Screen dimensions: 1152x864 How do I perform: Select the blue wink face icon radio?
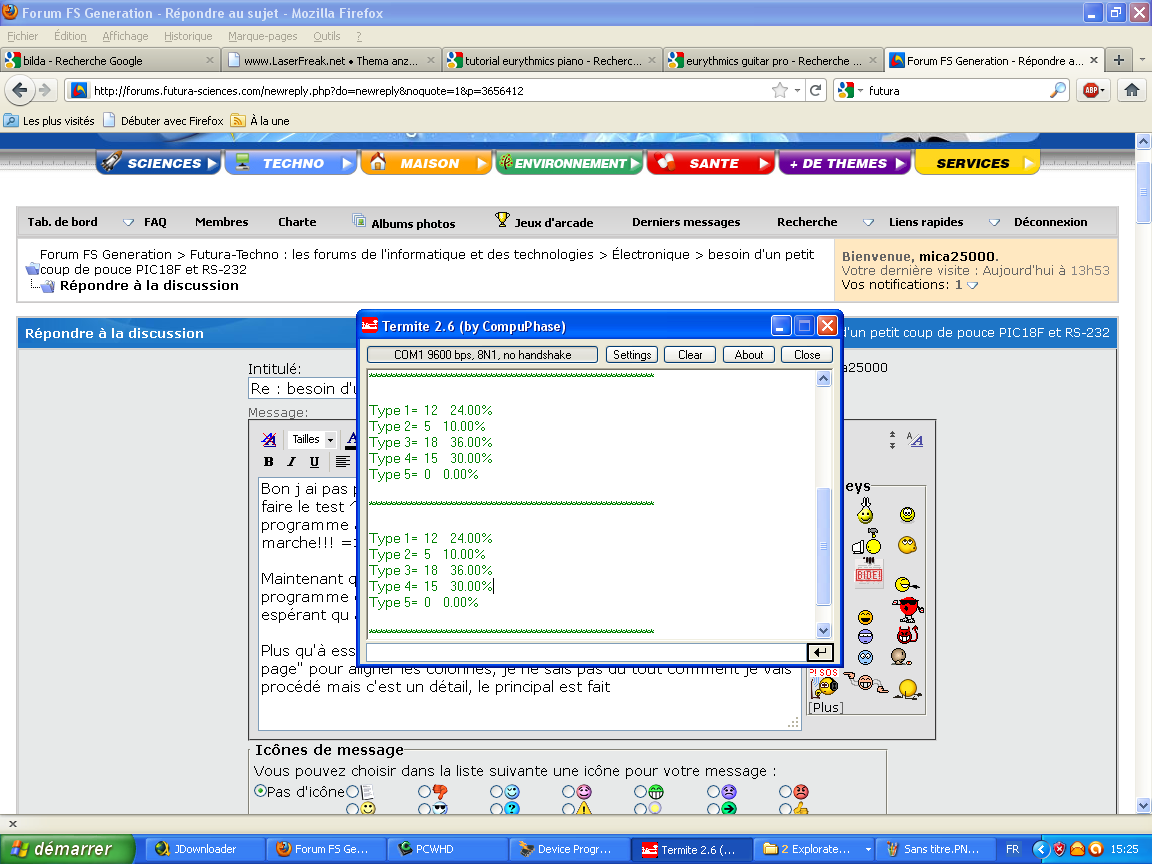(x=496, y=791)
